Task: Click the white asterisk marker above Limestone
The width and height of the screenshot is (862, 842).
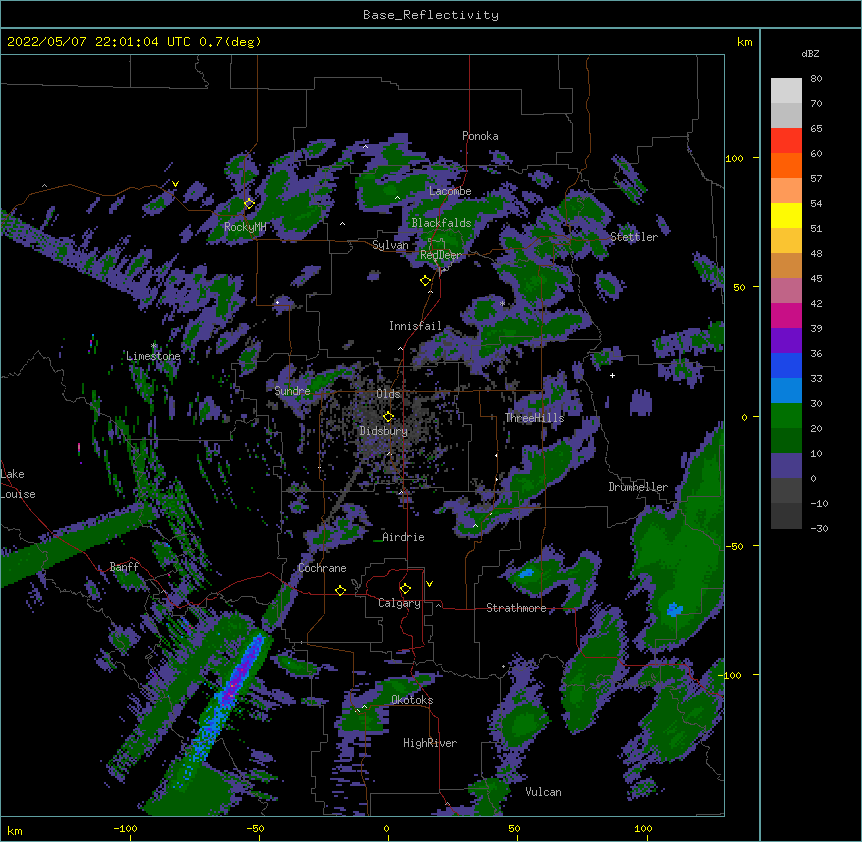Action: 153,346
